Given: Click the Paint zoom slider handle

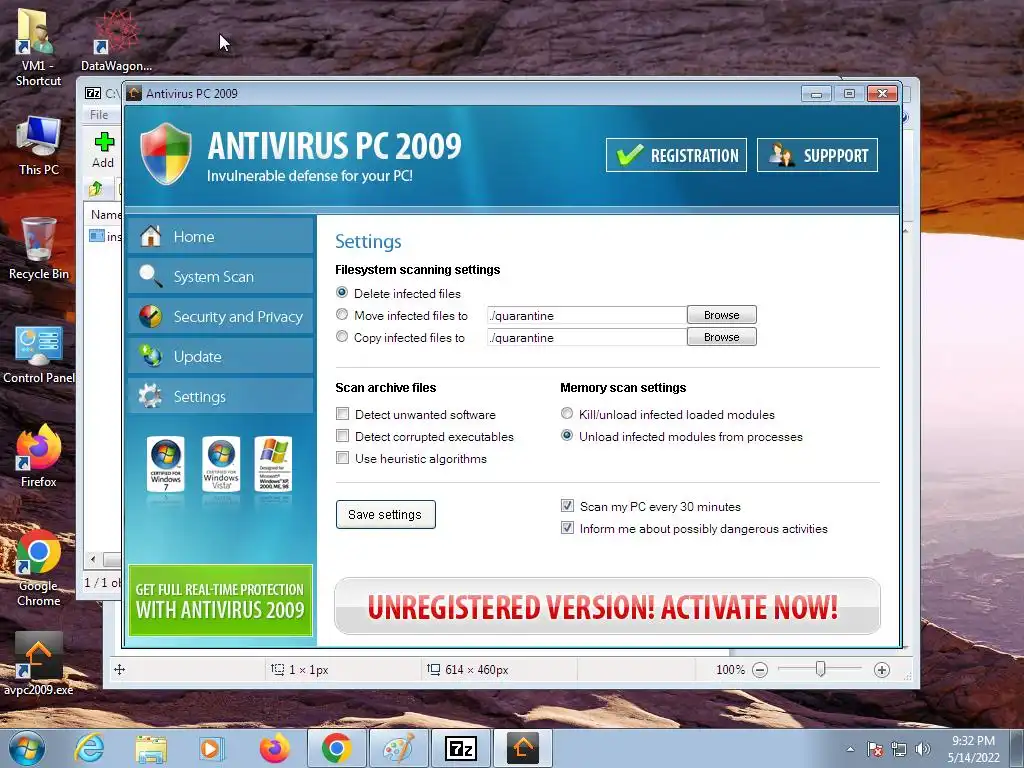Looking at the screenshot, I should (820, 669).
